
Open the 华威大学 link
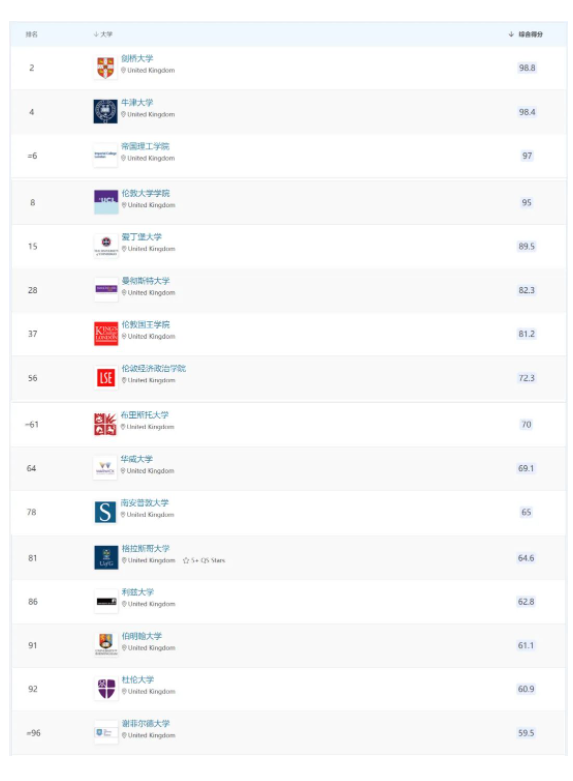[137, 459]
